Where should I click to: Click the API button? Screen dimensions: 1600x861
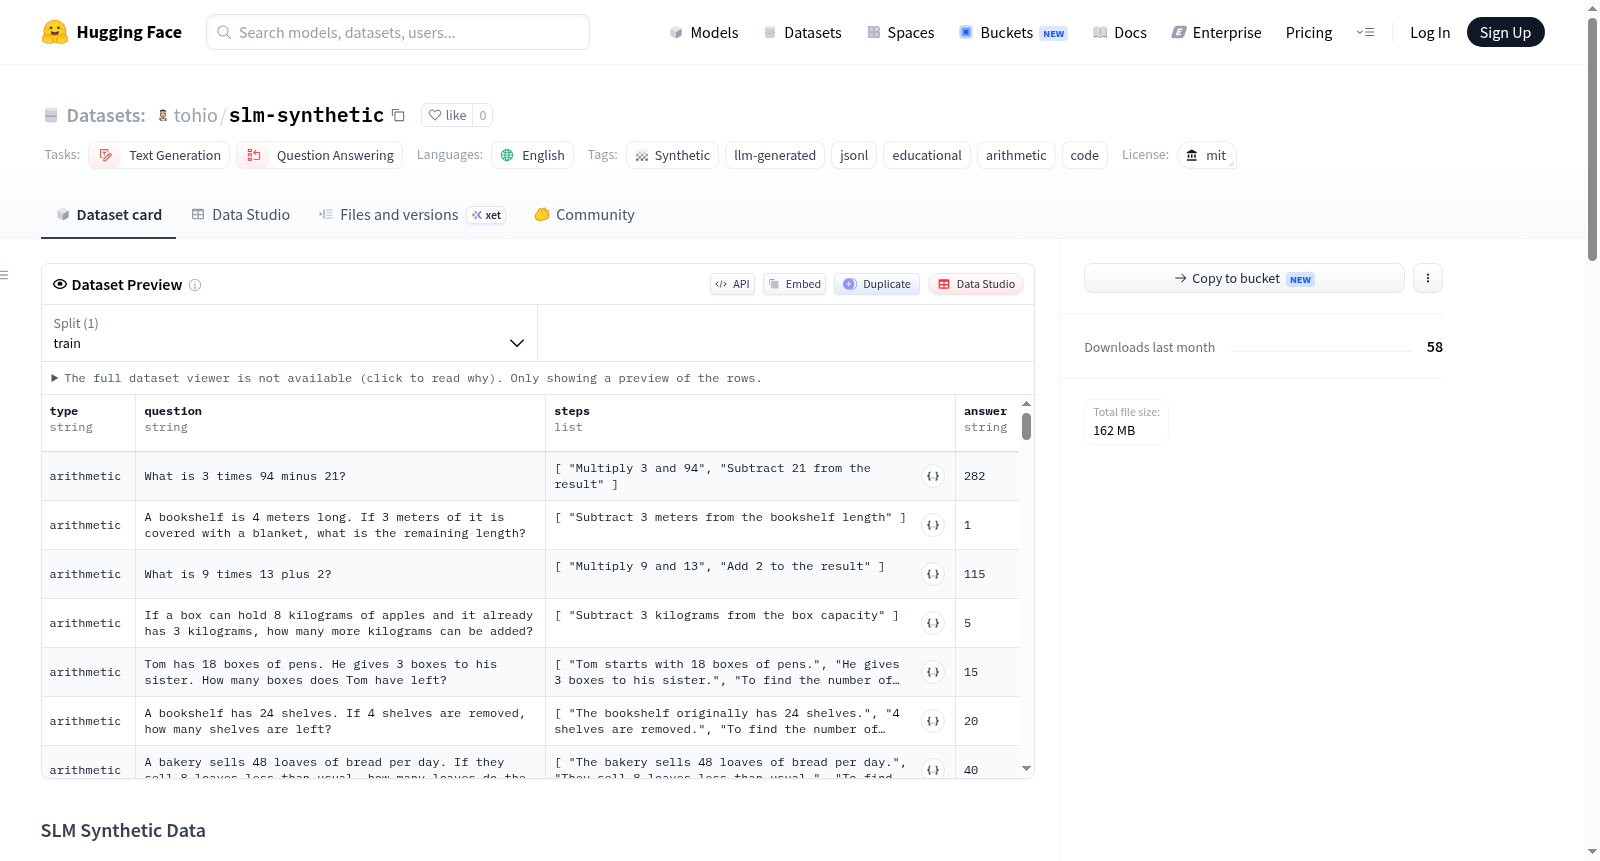[732, 284]
